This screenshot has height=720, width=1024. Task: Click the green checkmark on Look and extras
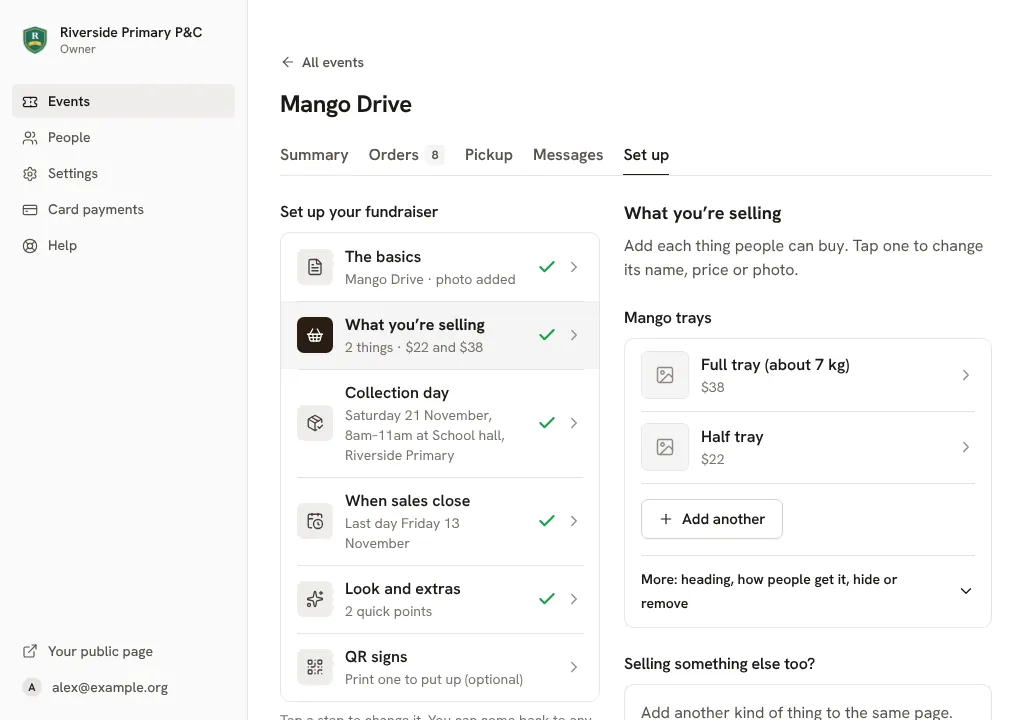547,598
